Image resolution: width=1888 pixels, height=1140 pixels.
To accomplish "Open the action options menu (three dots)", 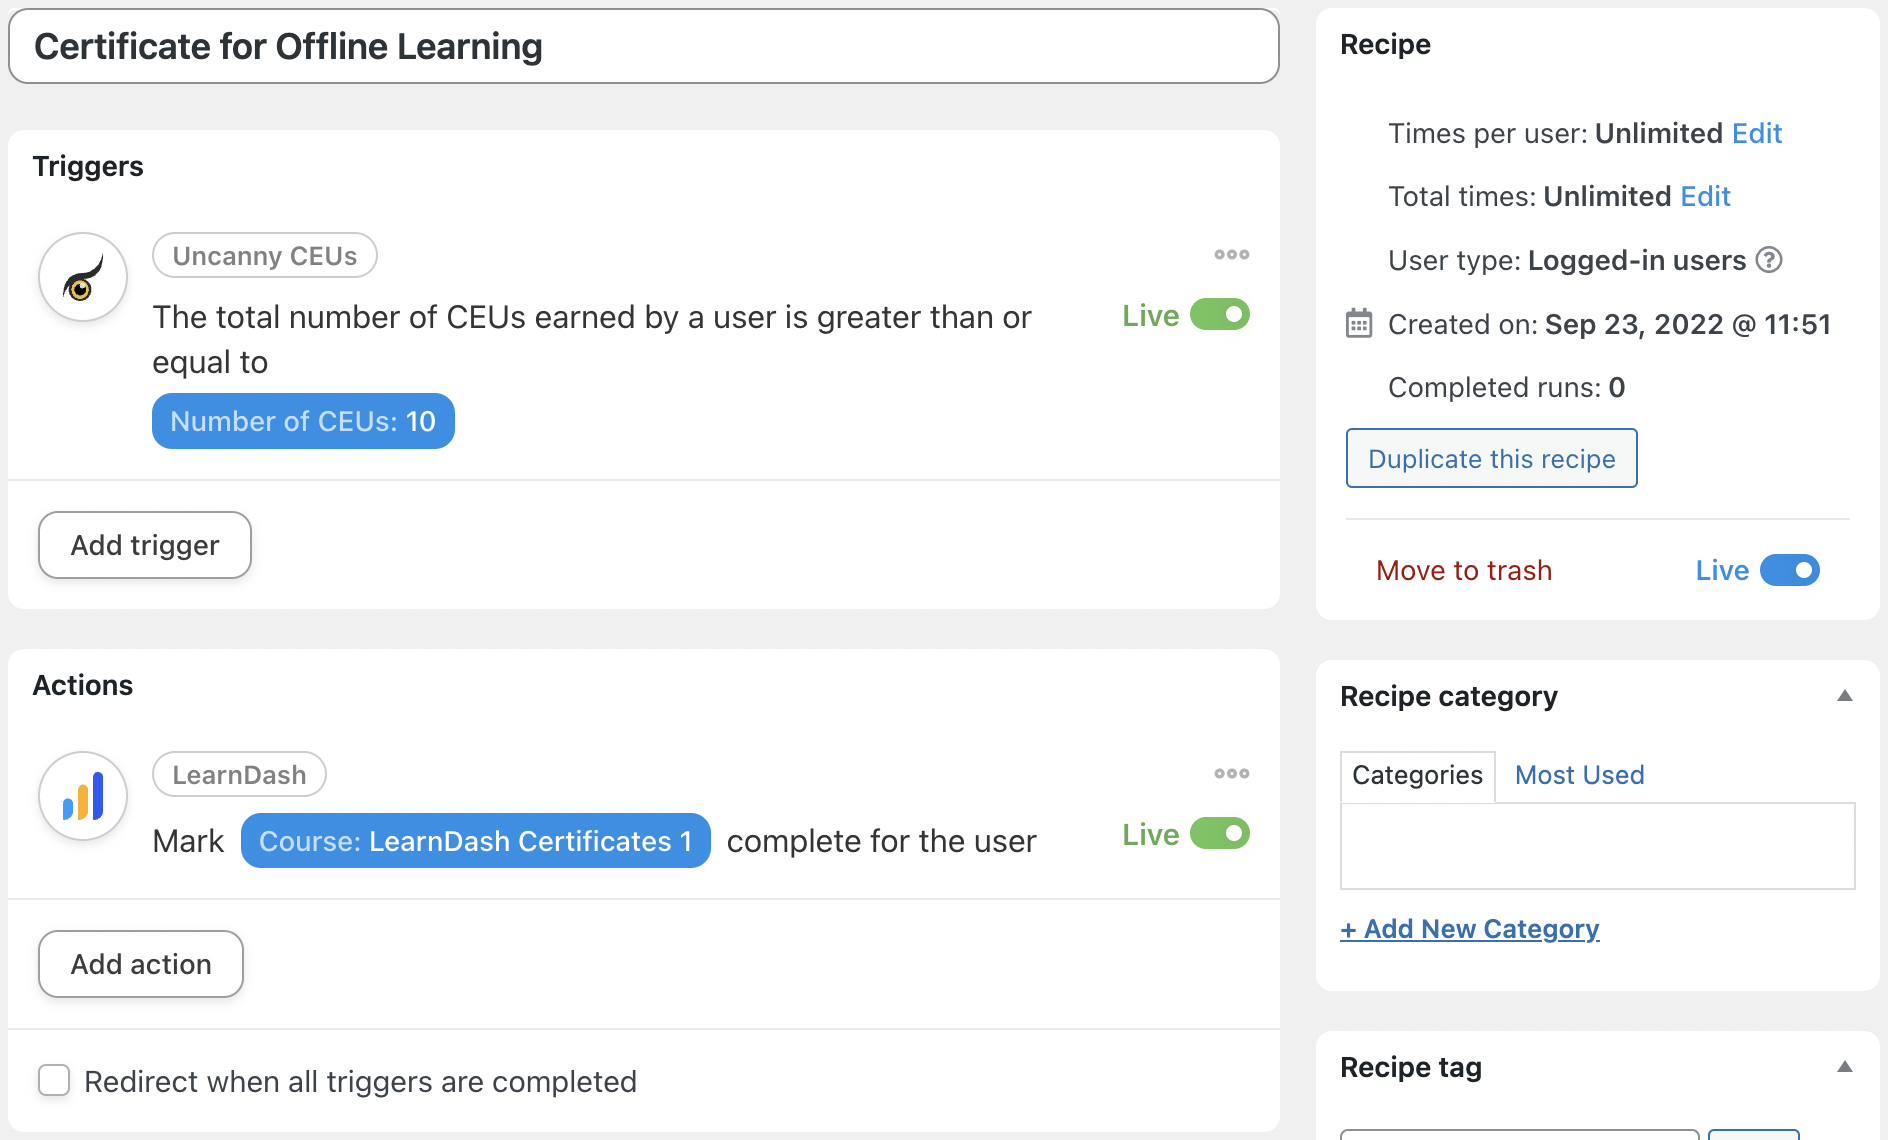I will [x=1231, y=773].
